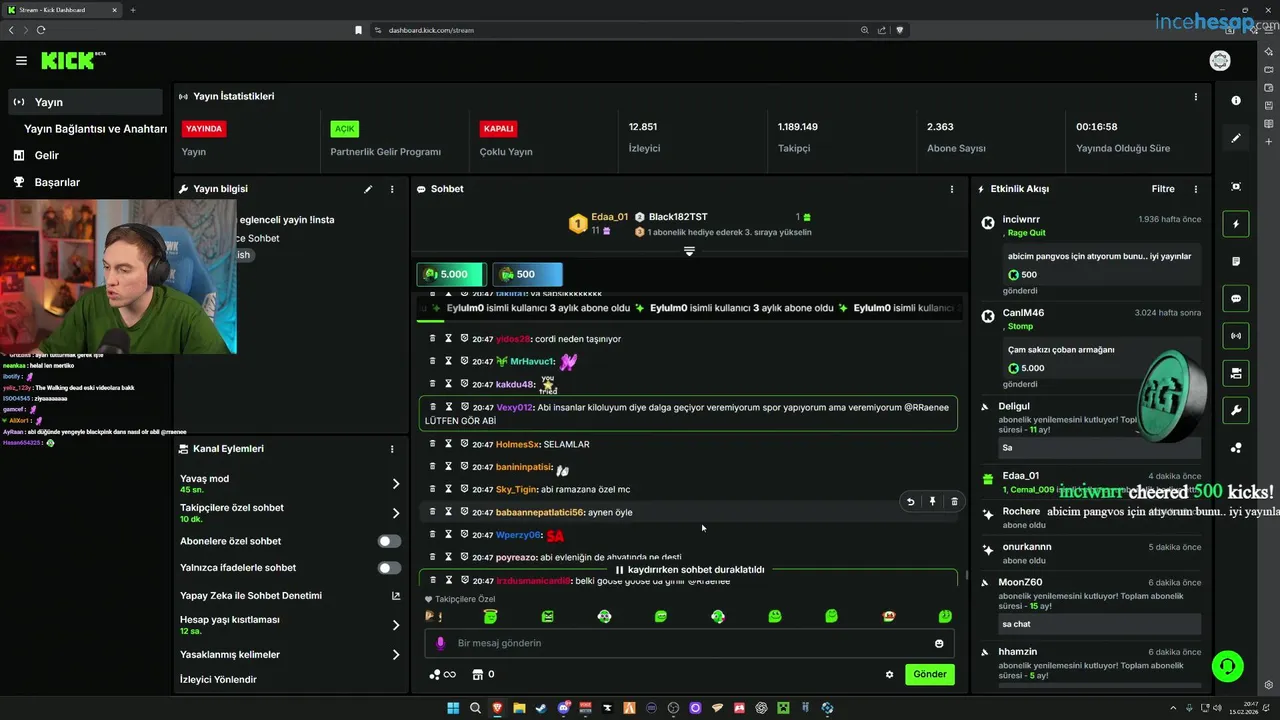This screenshot has height=720, width=1280.
Task: Click the Gönder send button
Action: click(929, 674)
